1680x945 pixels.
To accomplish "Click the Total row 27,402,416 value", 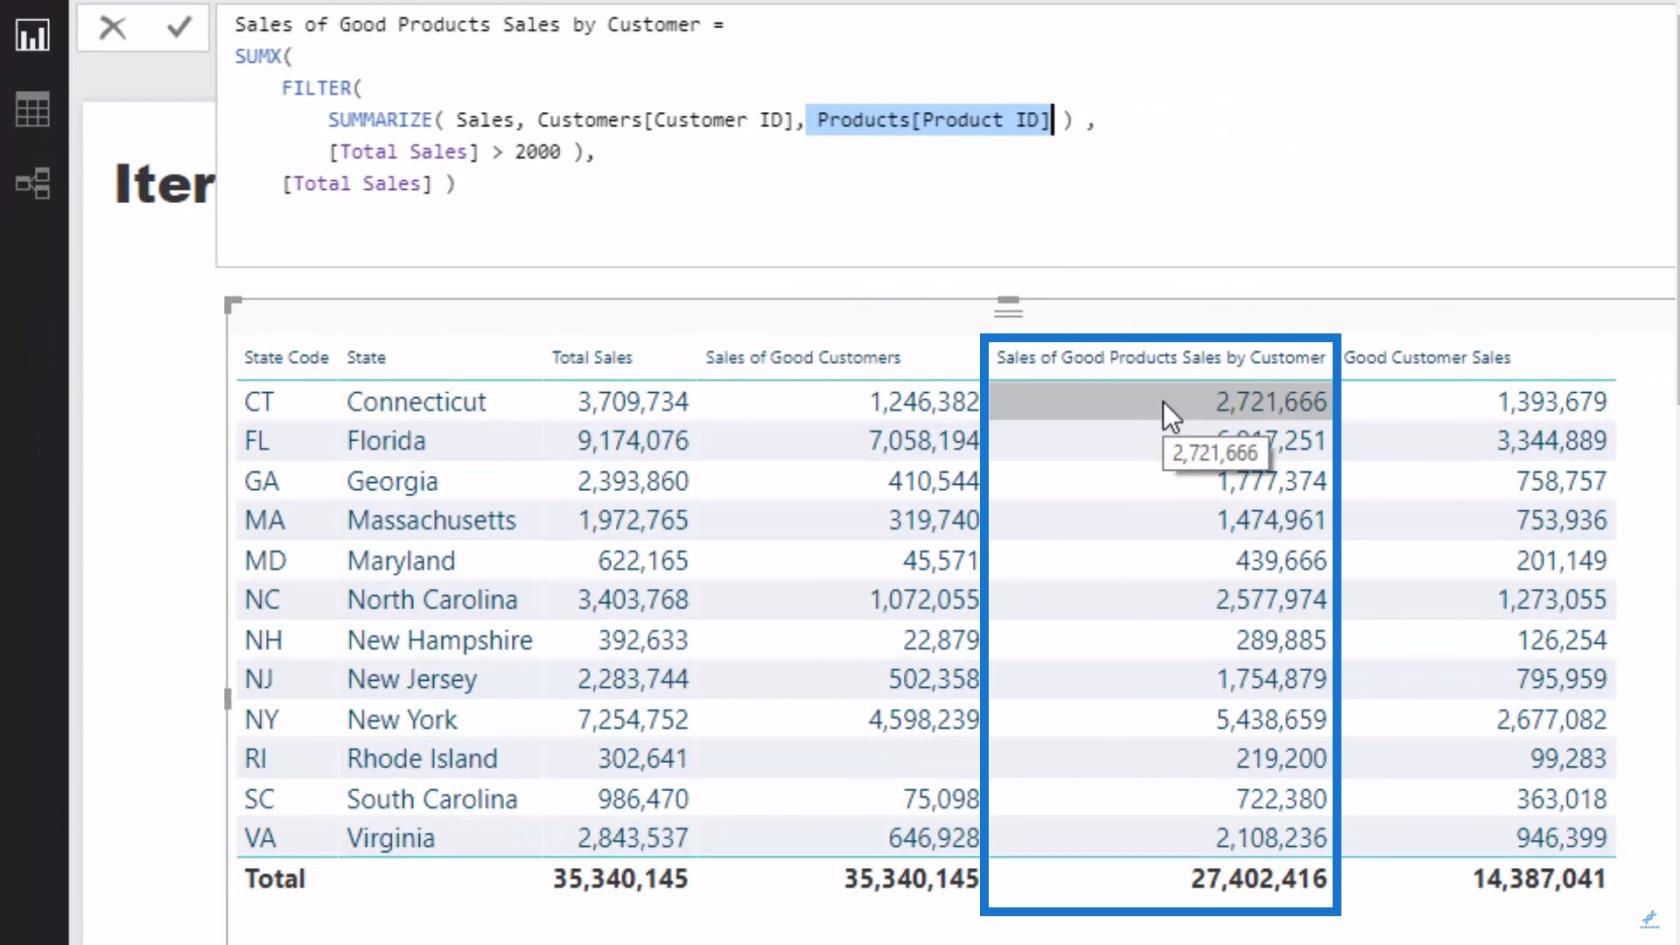I will point(1259,878).
